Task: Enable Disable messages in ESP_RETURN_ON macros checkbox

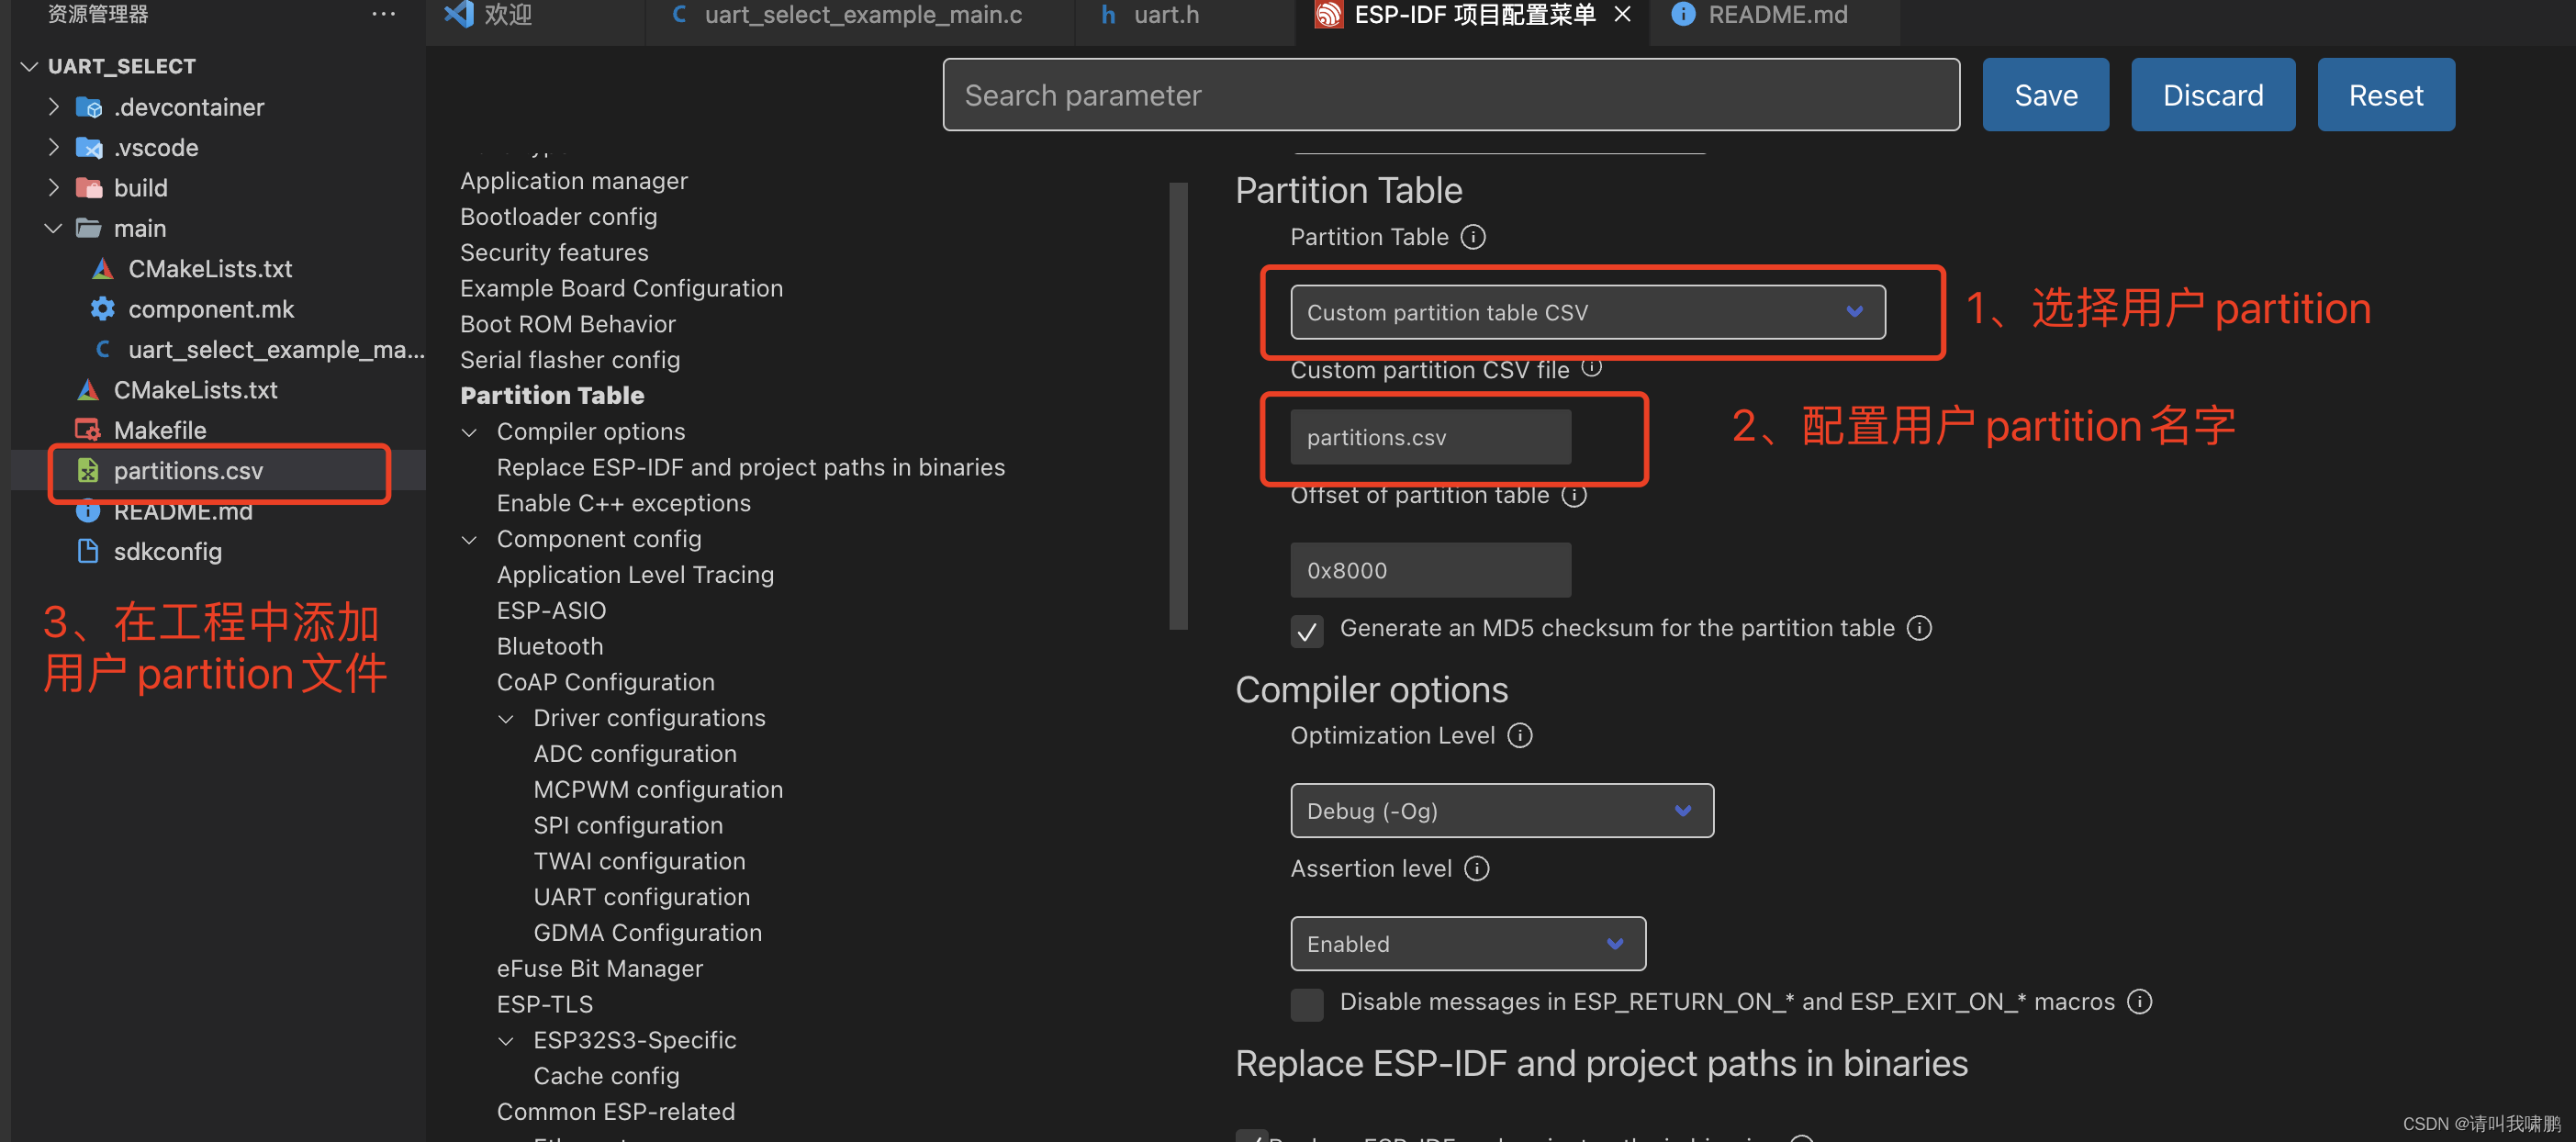Action: point(1307,1004)
